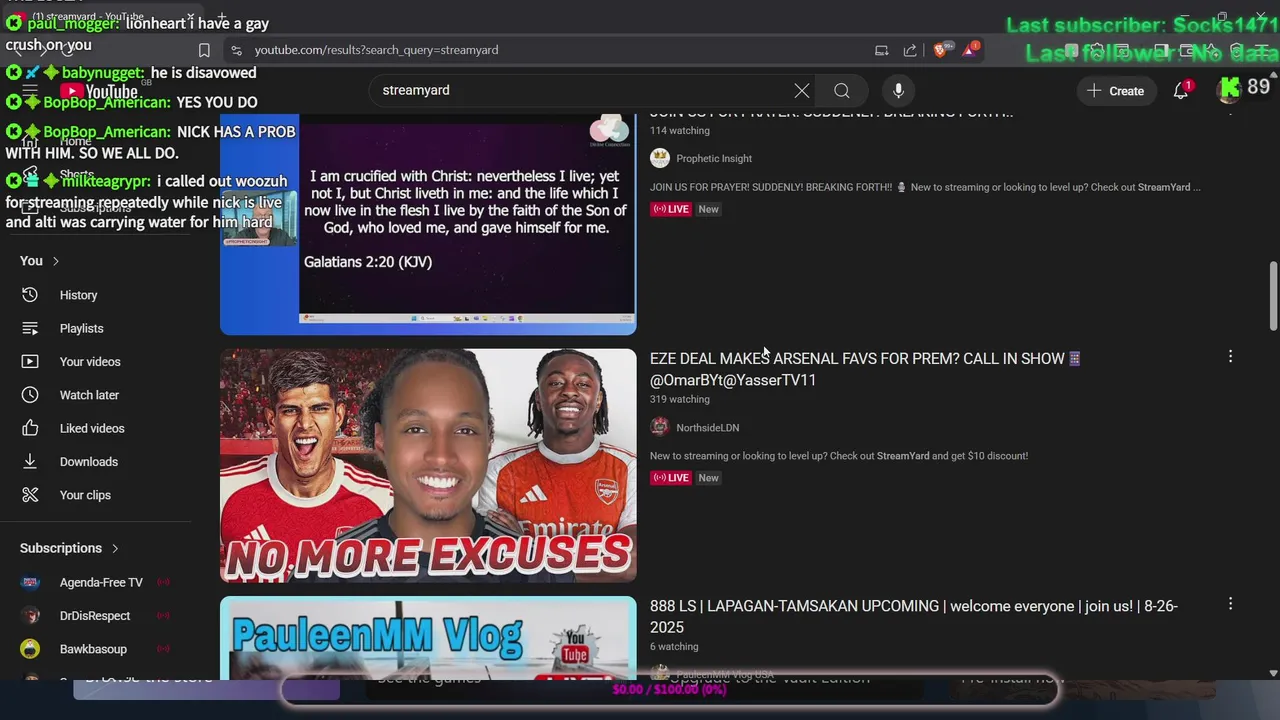Expand the Subscriptions section chevron
Screen dimensions: 1280x720
click(115, 548)
